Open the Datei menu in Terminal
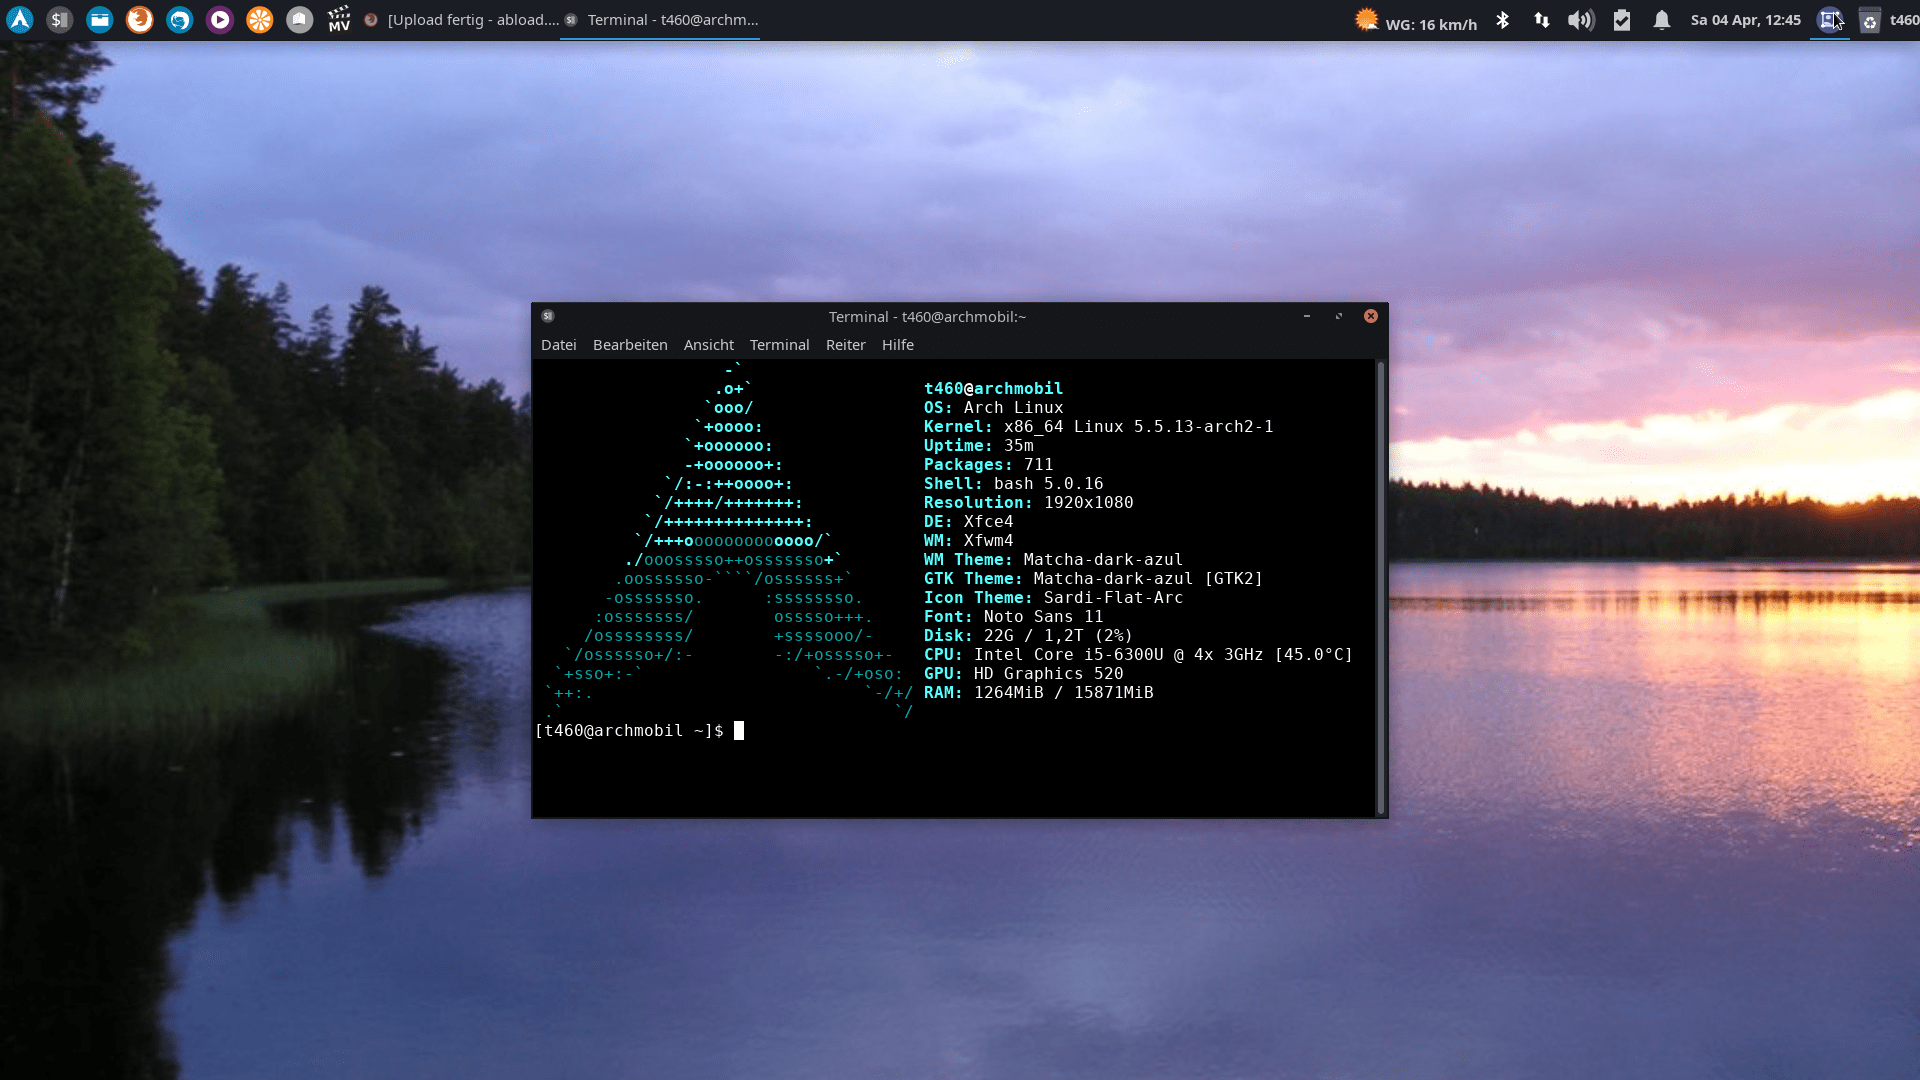 pyautogui.click(x=559, y=345)
